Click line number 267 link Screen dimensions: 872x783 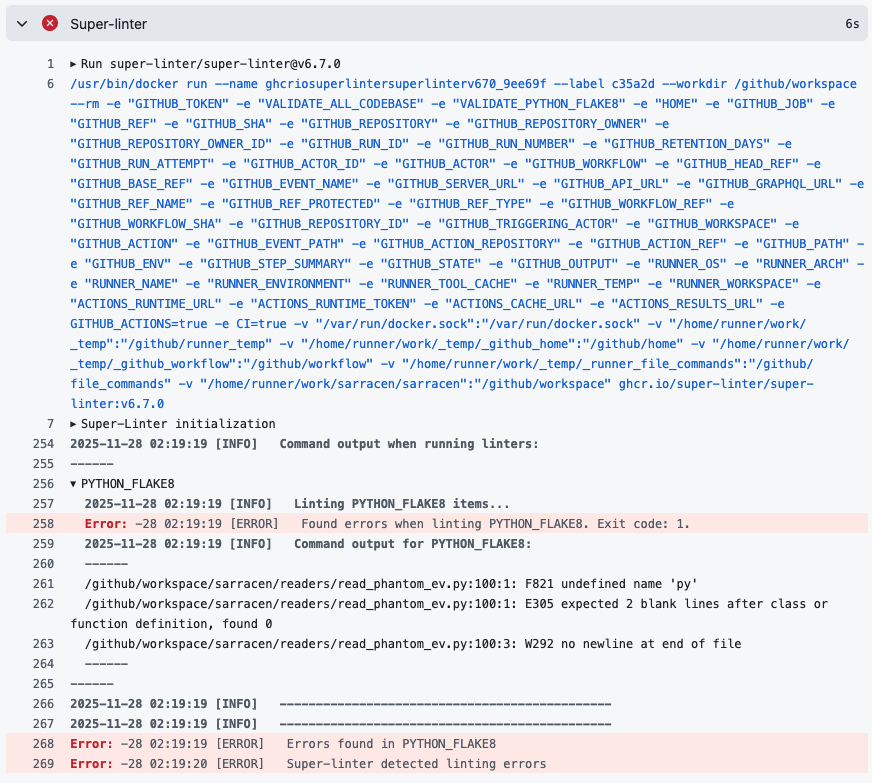click(x=43, y=725)
